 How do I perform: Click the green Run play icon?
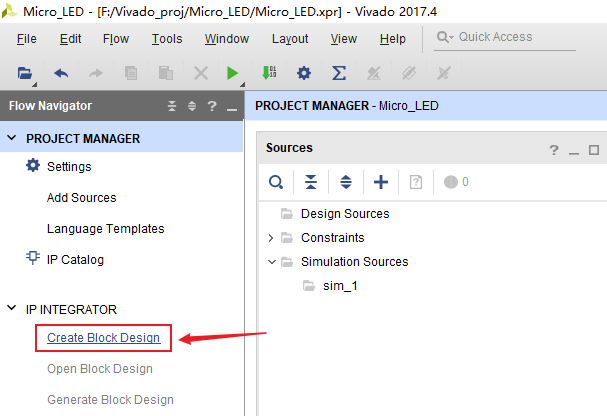pos(232,73)
